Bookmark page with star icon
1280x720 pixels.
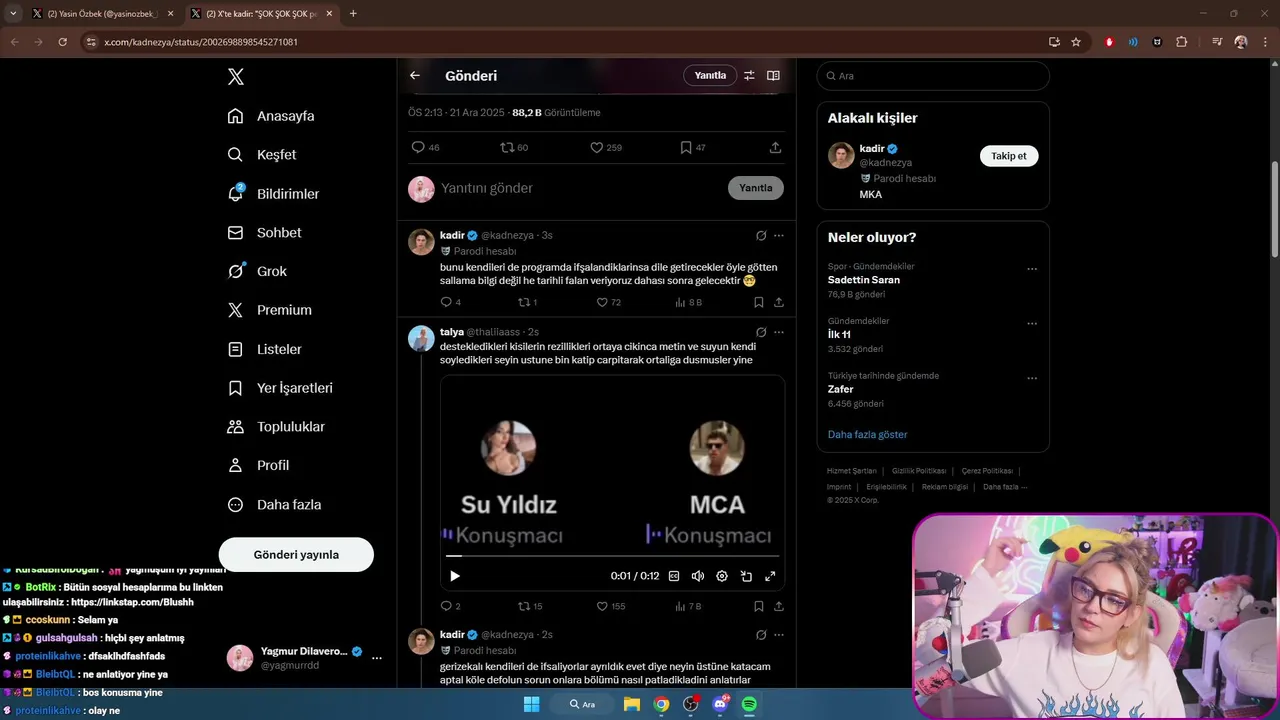click(x=1076, y=42)
